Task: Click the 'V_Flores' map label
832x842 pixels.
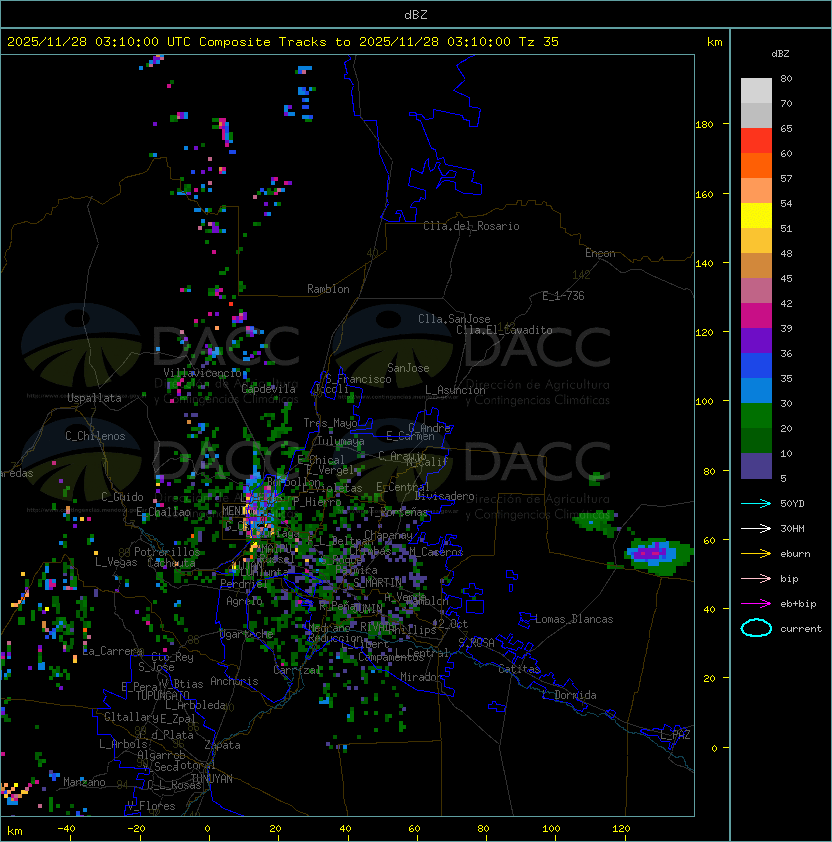Action: point(151,806)
